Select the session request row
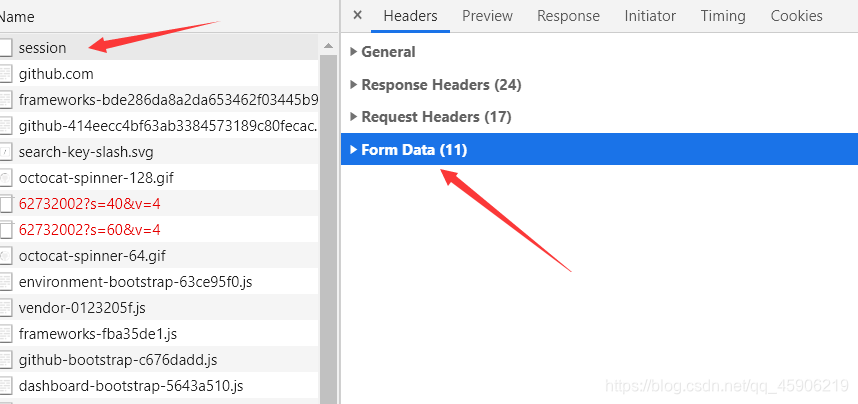 click(x=159, y=48)
